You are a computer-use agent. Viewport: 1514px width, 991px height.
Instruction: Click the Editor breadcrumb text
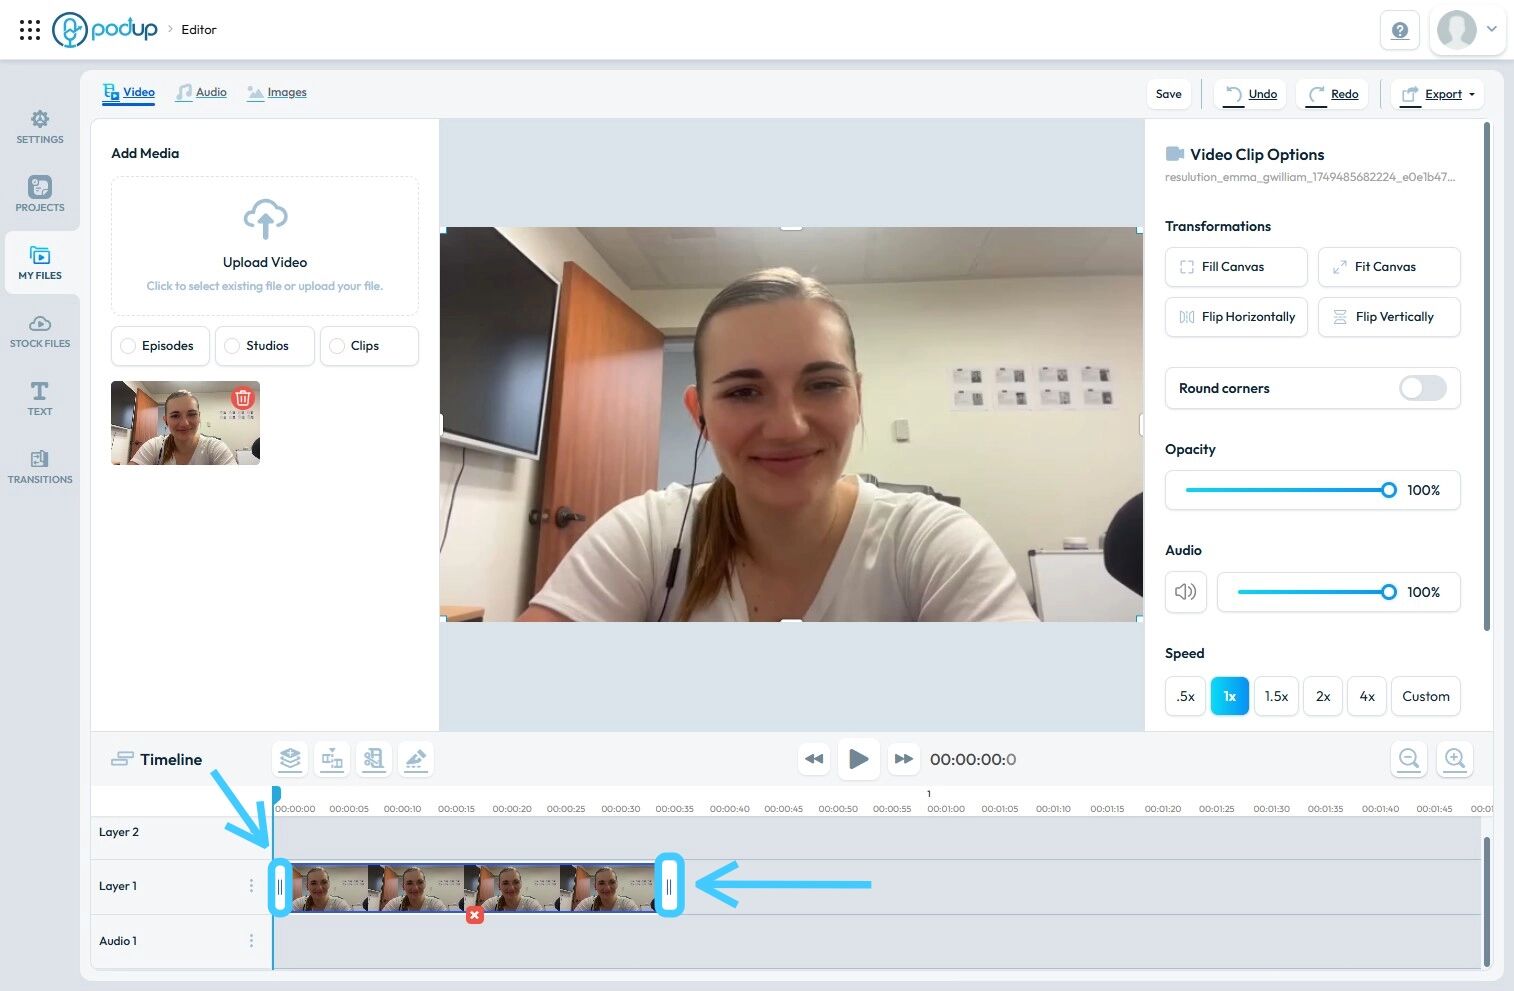199,30
